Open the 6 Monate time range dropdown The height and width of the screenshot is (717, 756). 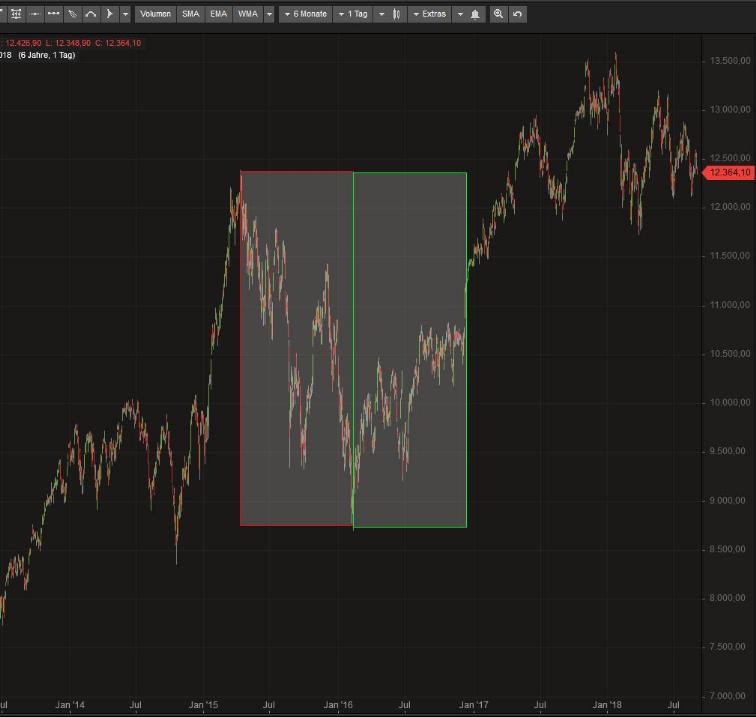click(x=306, y=14)
